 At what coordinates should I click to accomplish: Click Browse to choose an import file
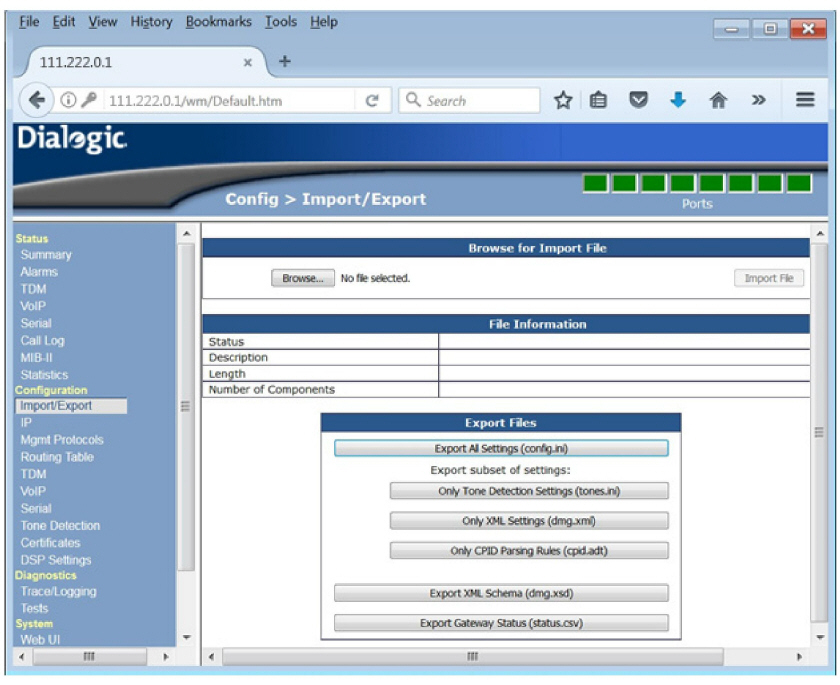(303, 278)
